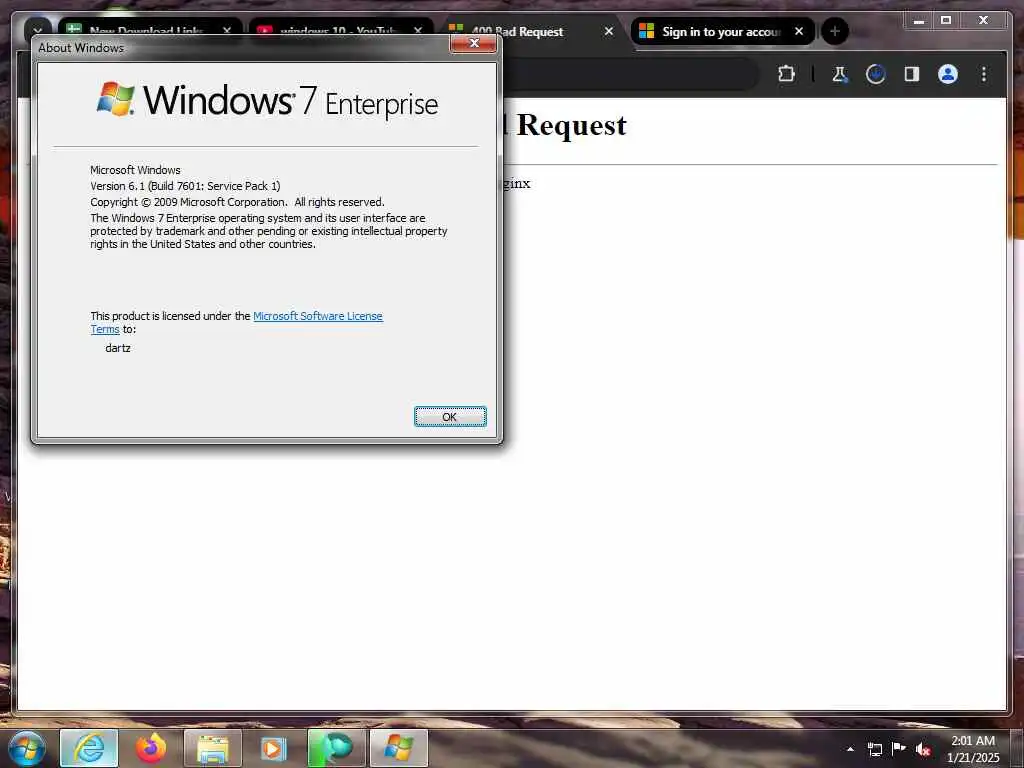Screen dimensions: 1024x768
Task: Click the licensee name dartz
Action: tap(118, 348)
